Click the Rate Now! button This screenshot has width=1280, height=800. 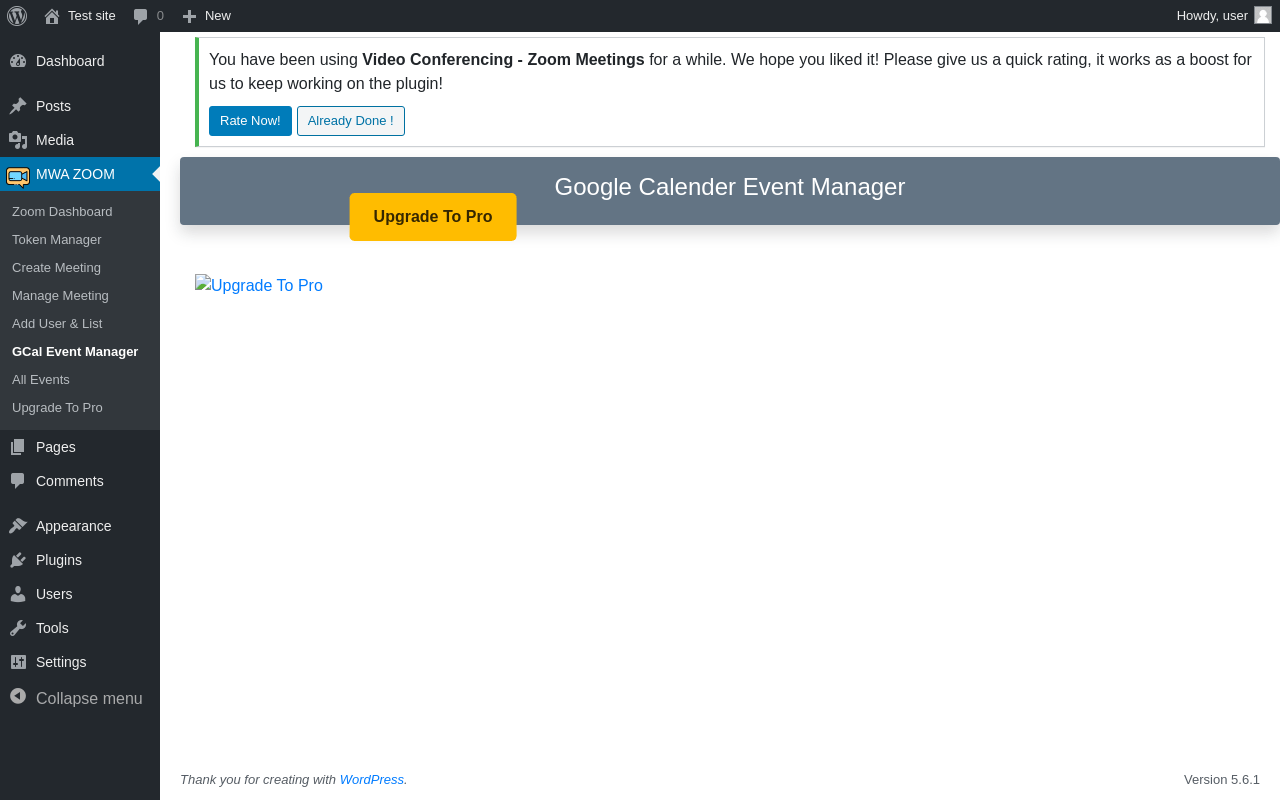pos(250,121)
